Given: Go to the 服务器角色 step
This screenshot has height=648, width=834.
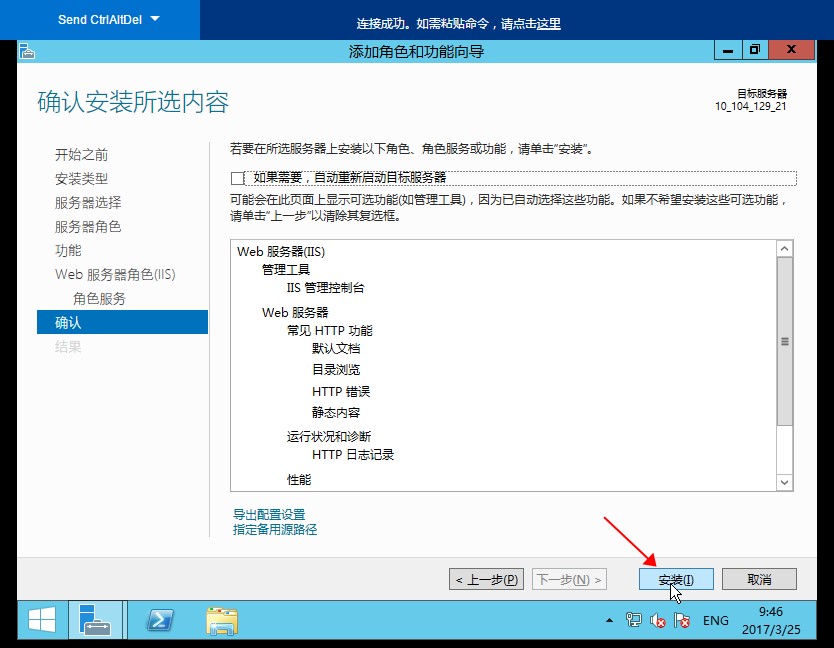Looking at the screenshot, I should (88, 227).
